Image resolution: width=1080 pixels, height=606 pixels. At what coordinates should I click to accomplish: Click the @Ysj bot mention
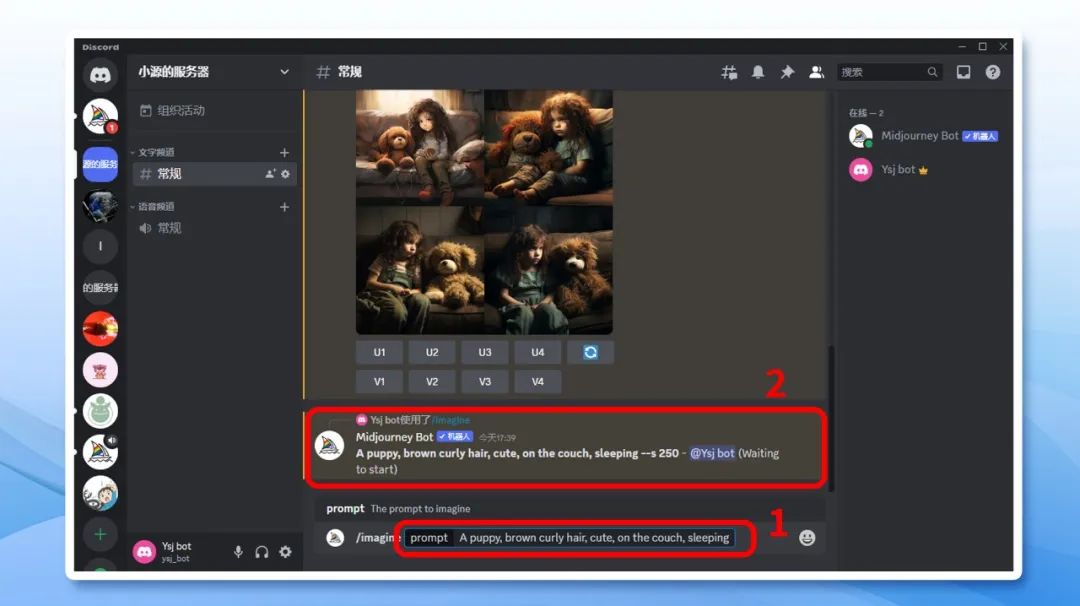point(712,453)
